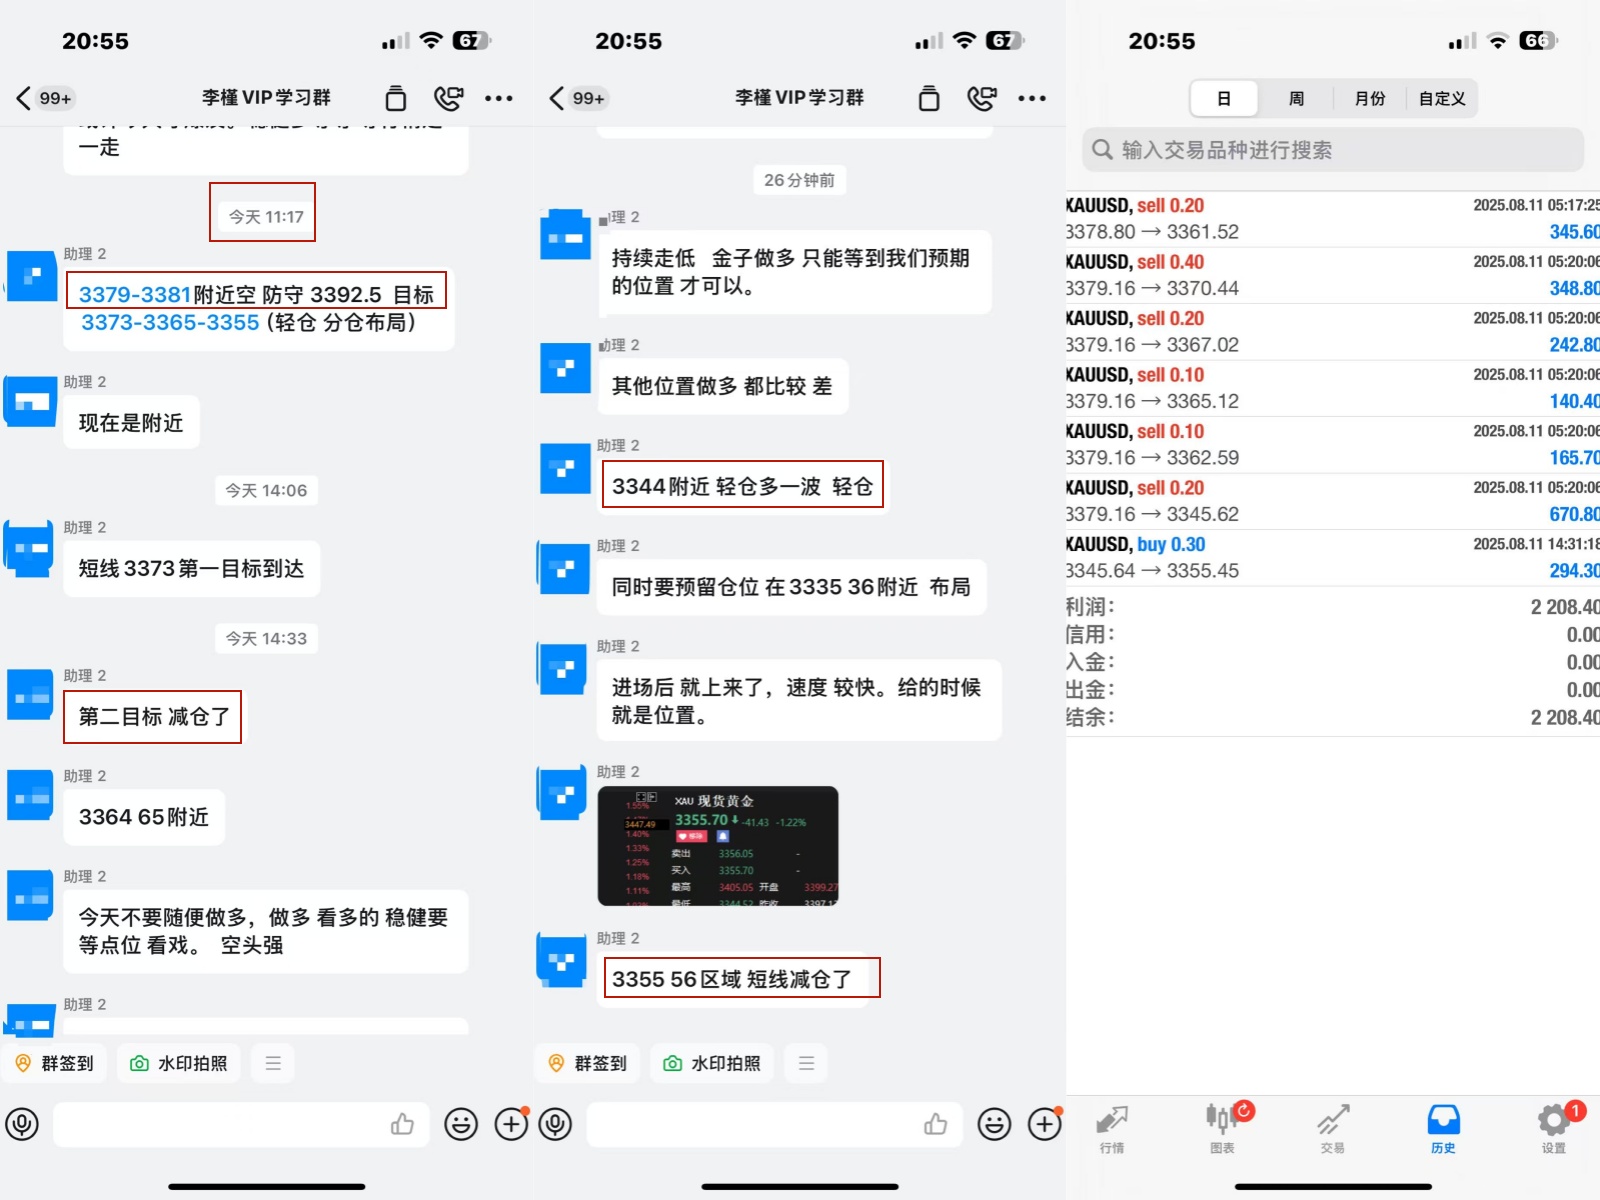Tap the 群签到 group check-in button
Screen dimensions: 1600x1200
(53, 1063)
